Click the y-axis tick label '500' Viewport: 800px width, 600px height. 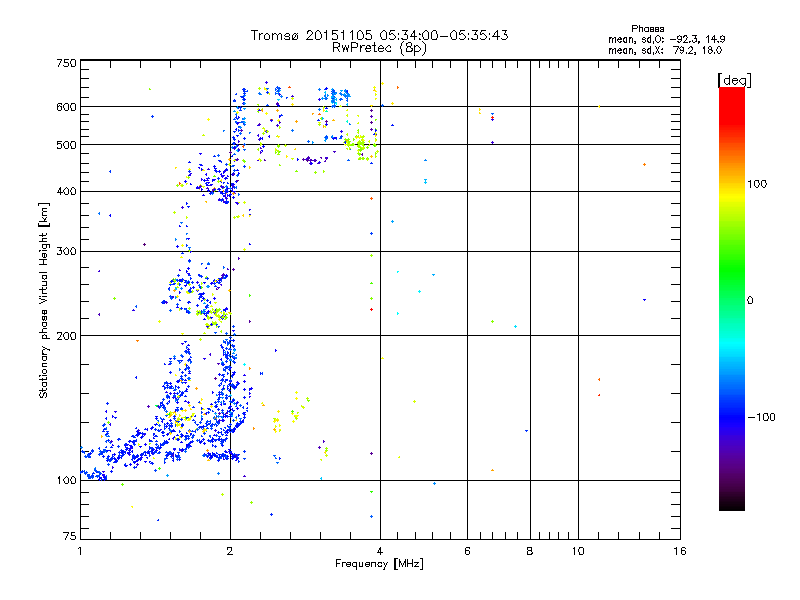coord(66,145)
